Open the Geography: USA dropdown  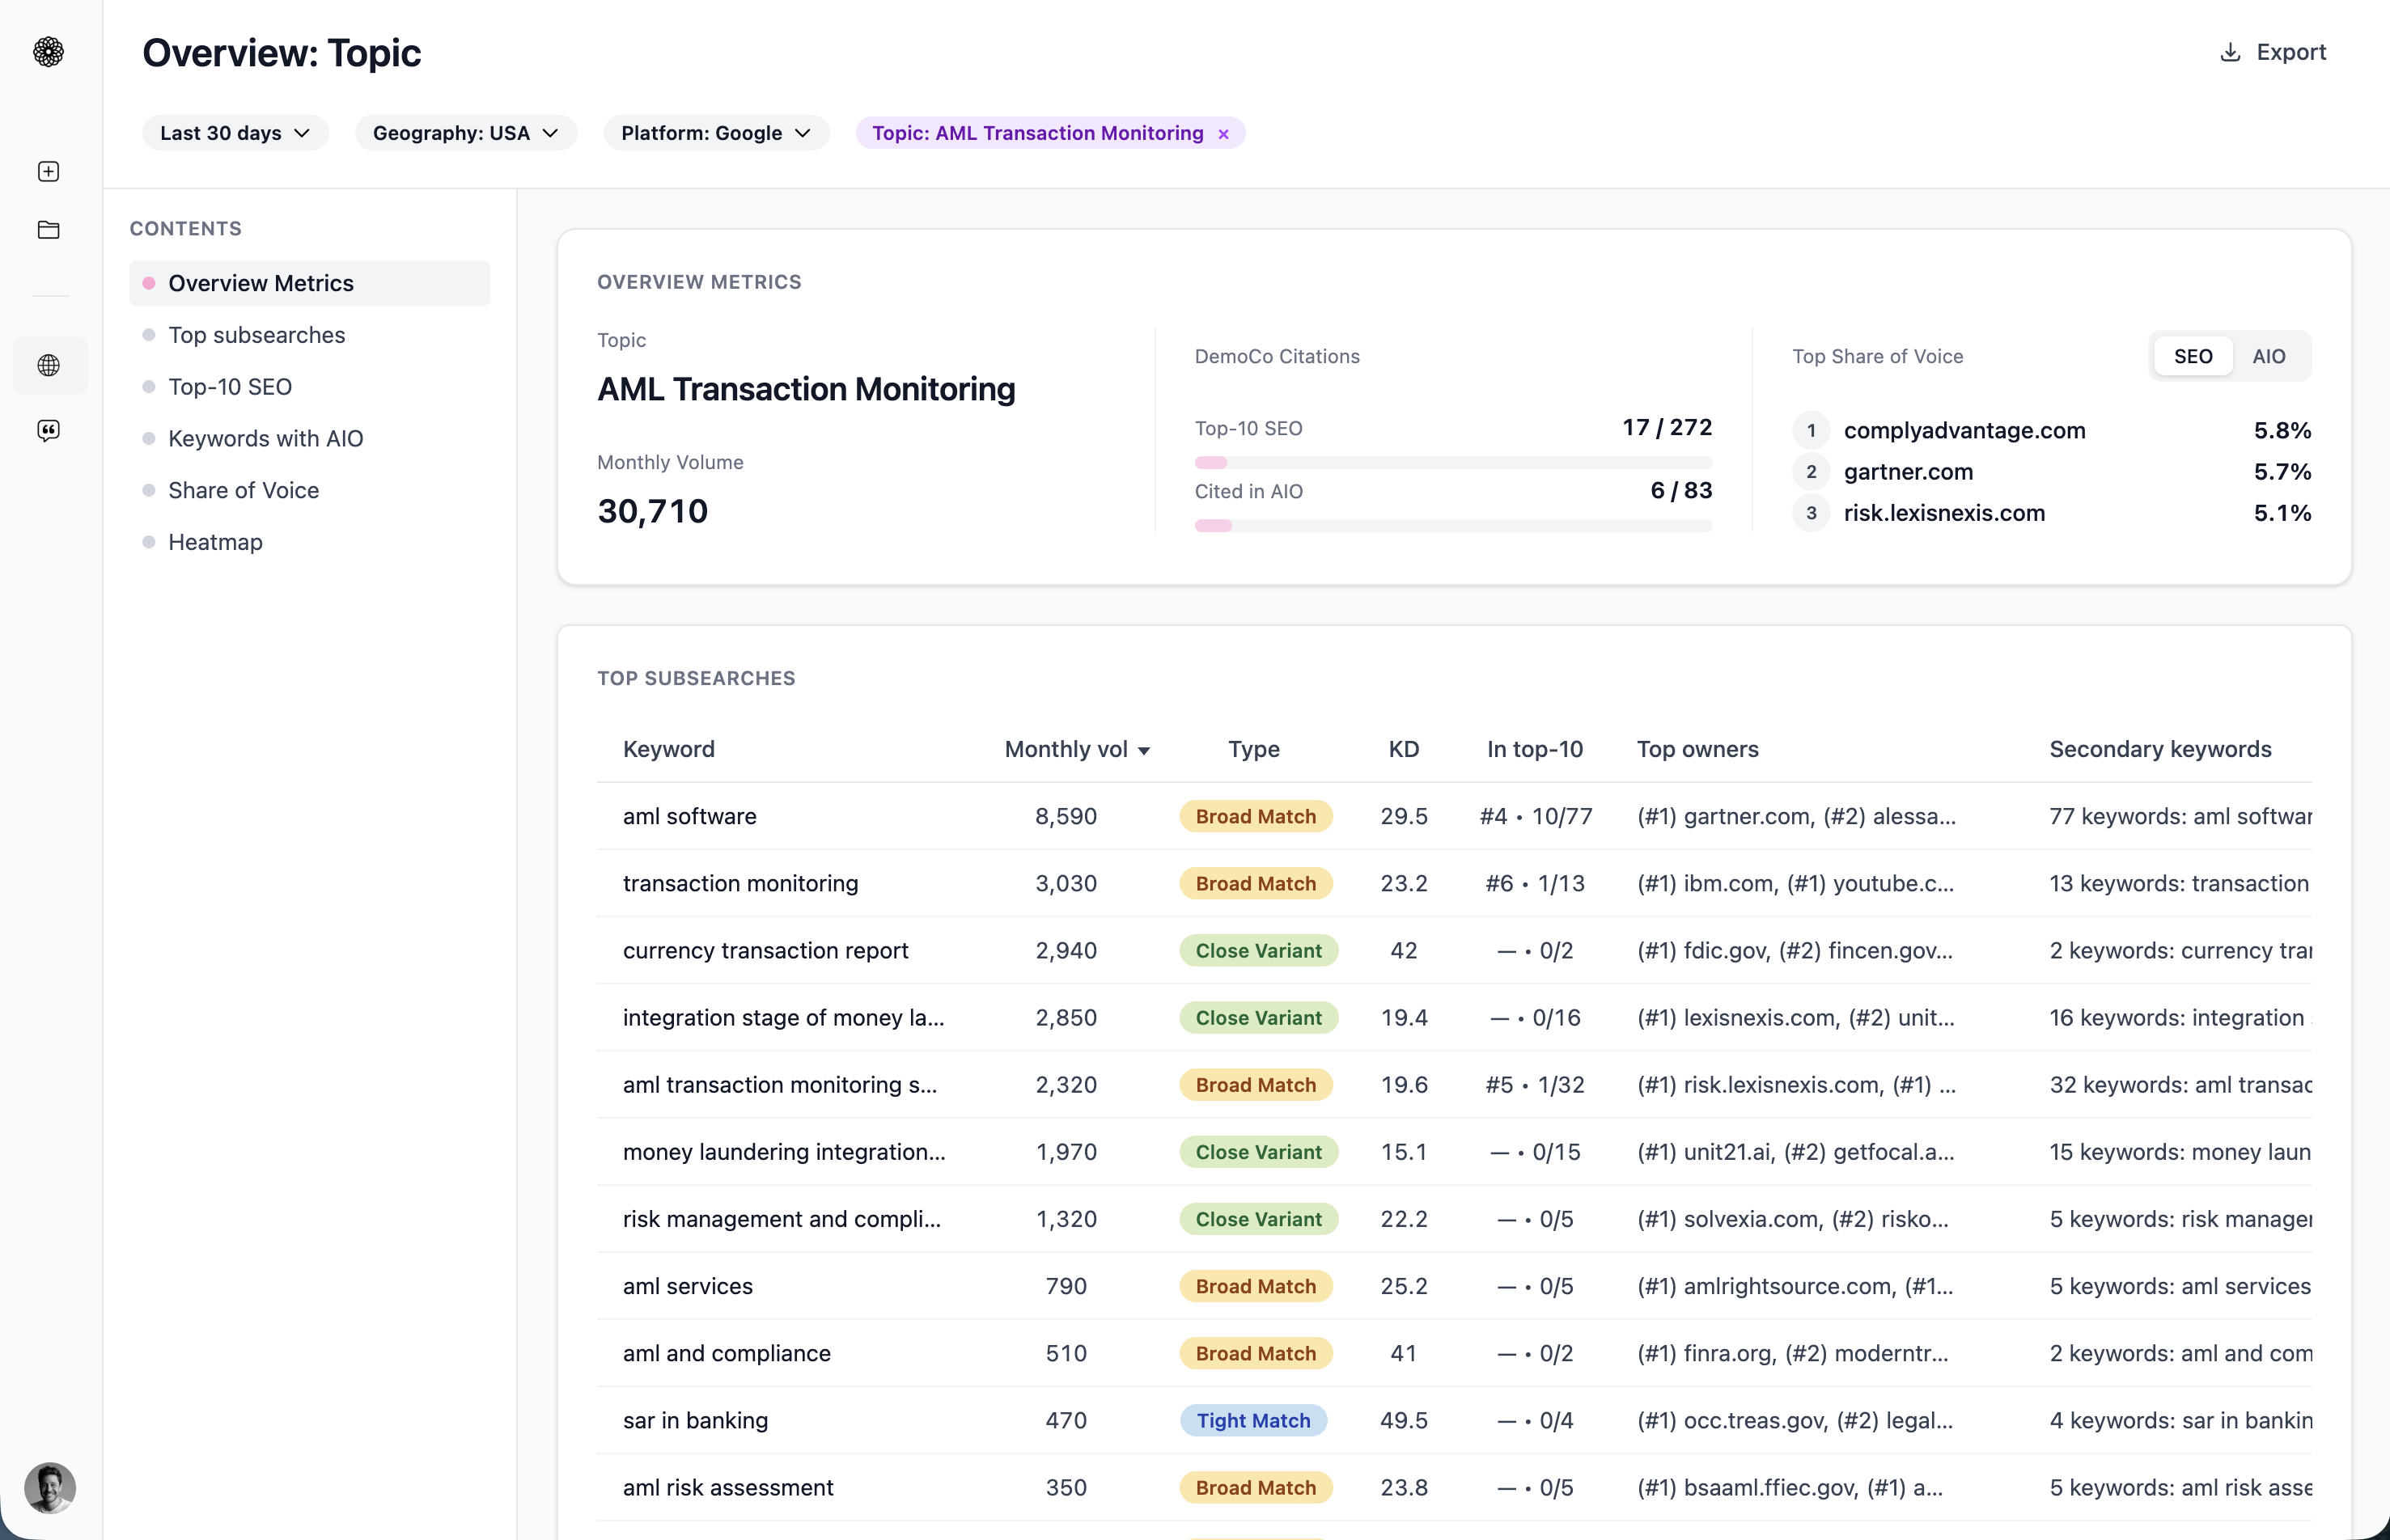click(466, 133)
